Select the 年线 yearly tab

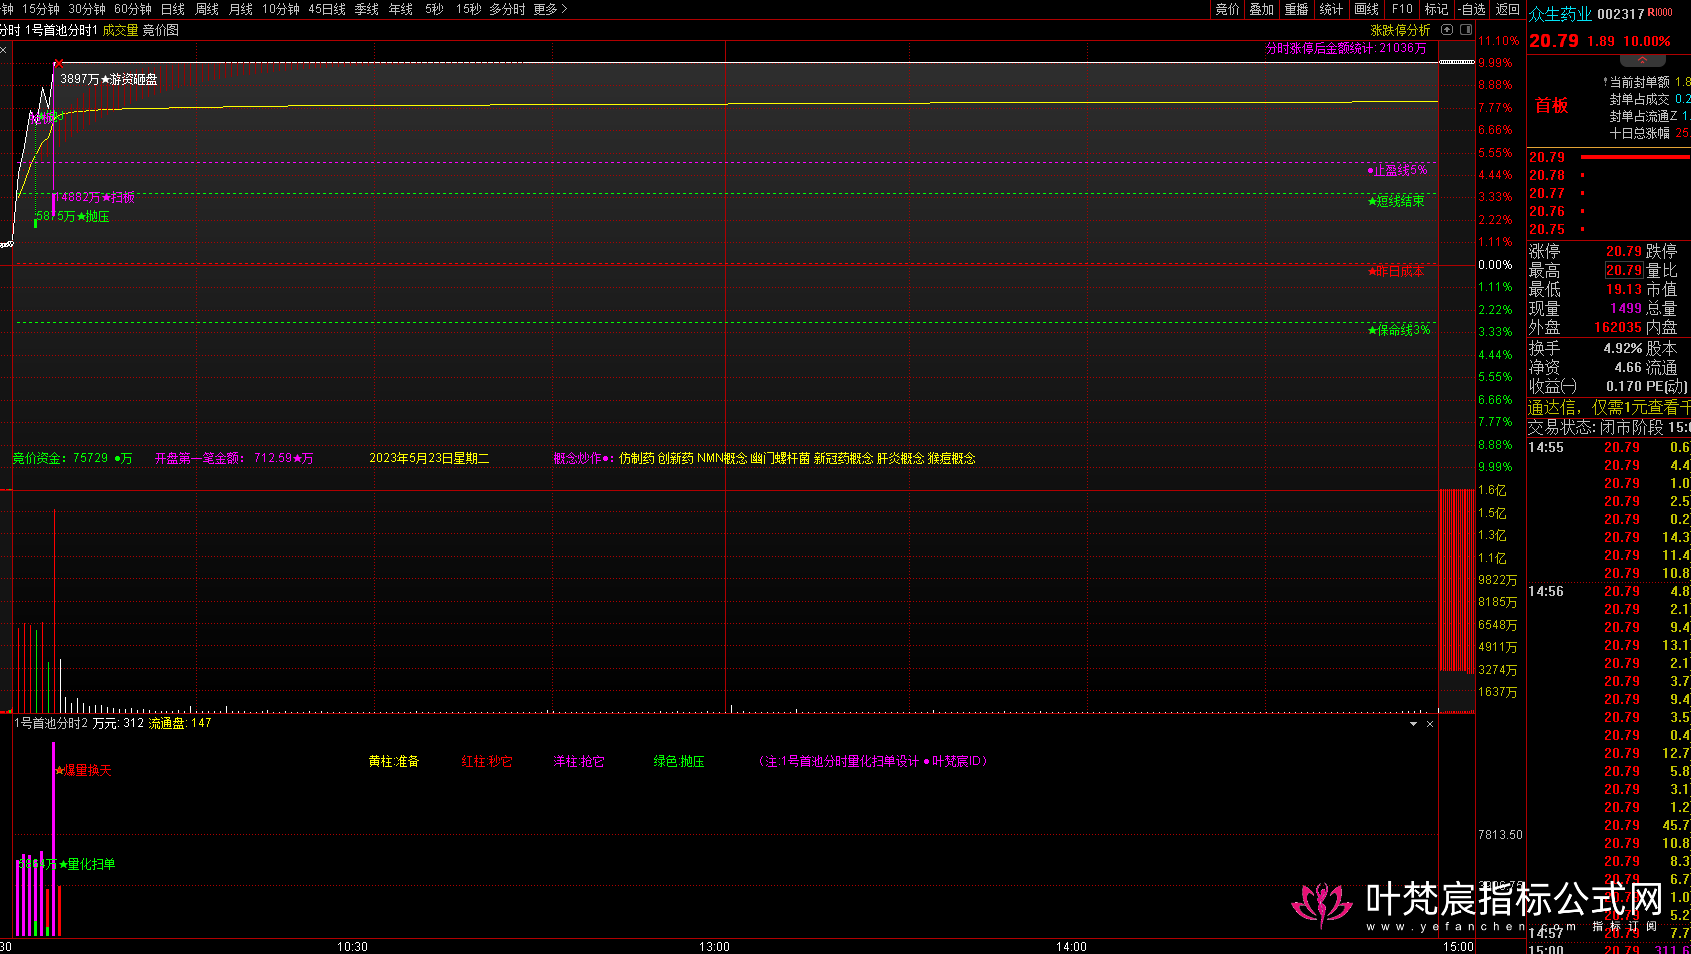[401, 9]
